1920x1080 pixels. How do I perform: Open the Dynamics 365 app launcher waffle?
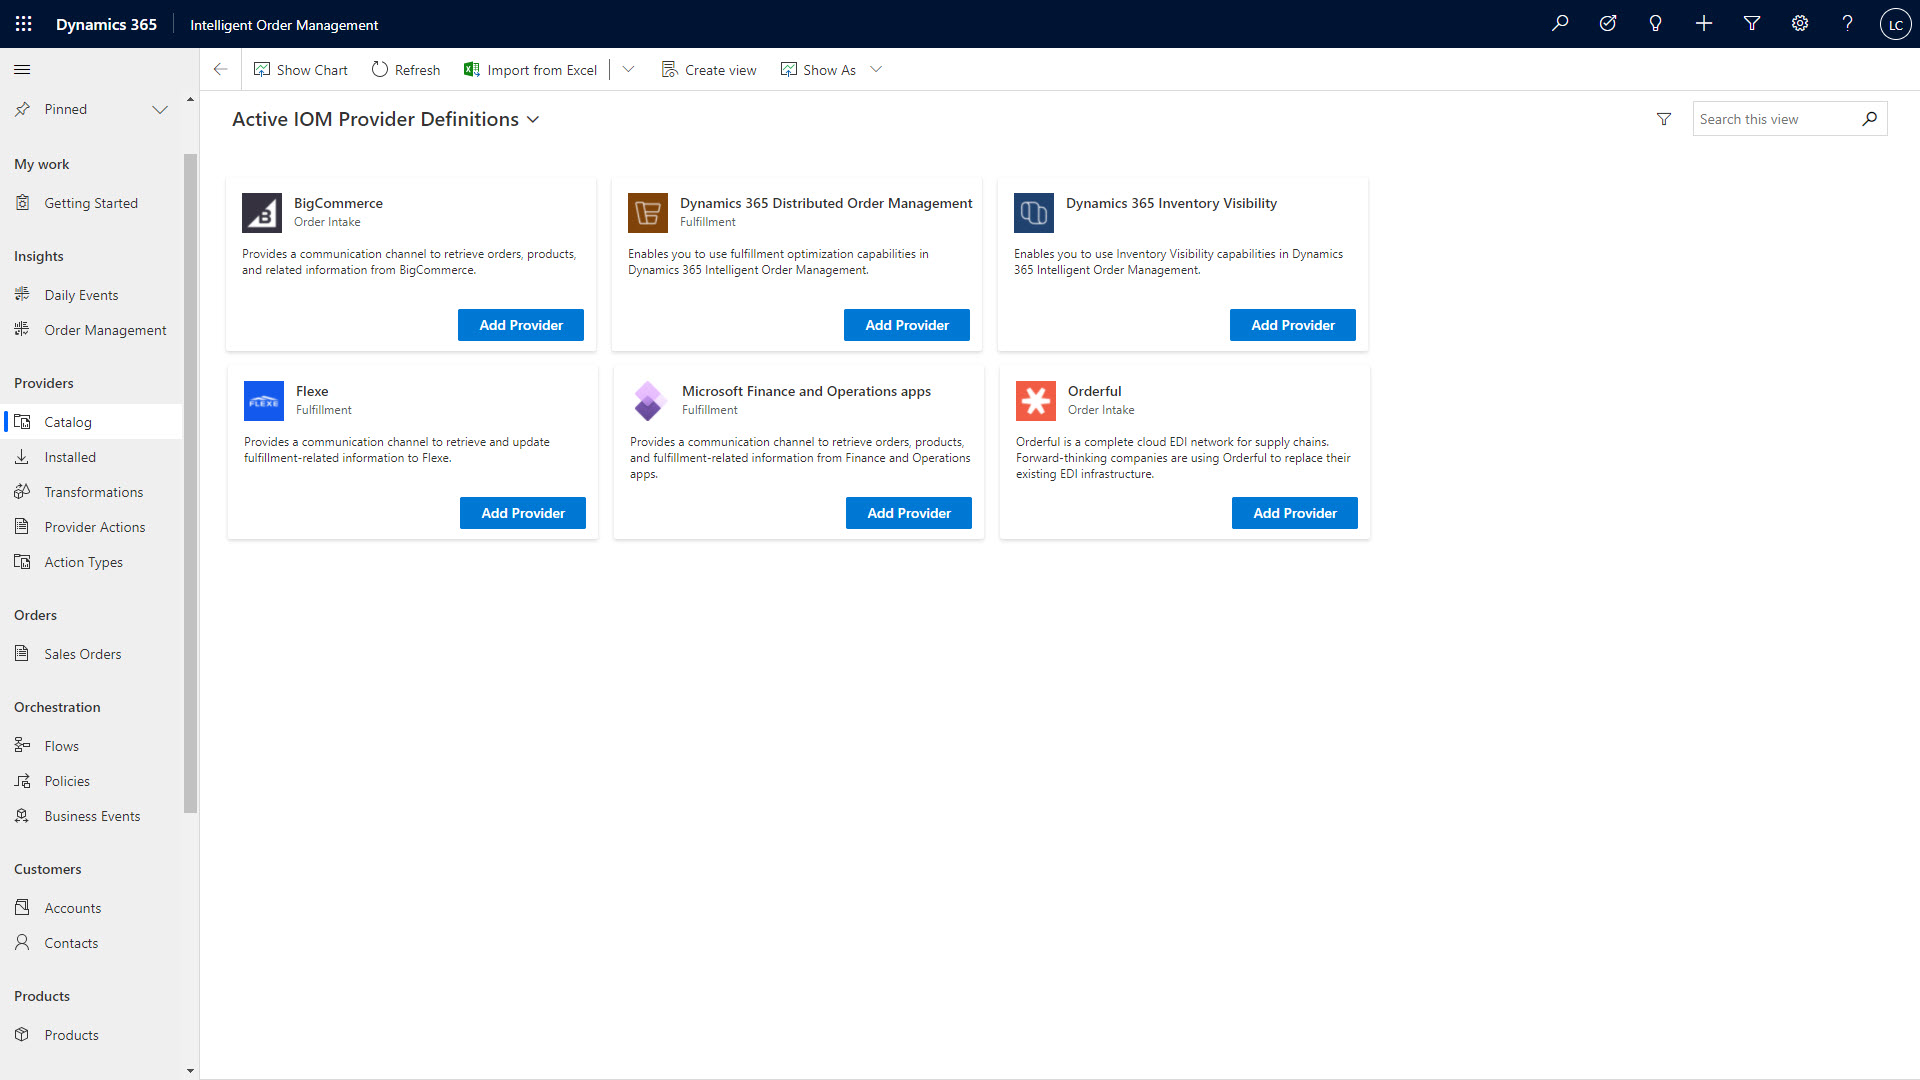(x=24, y=24)
